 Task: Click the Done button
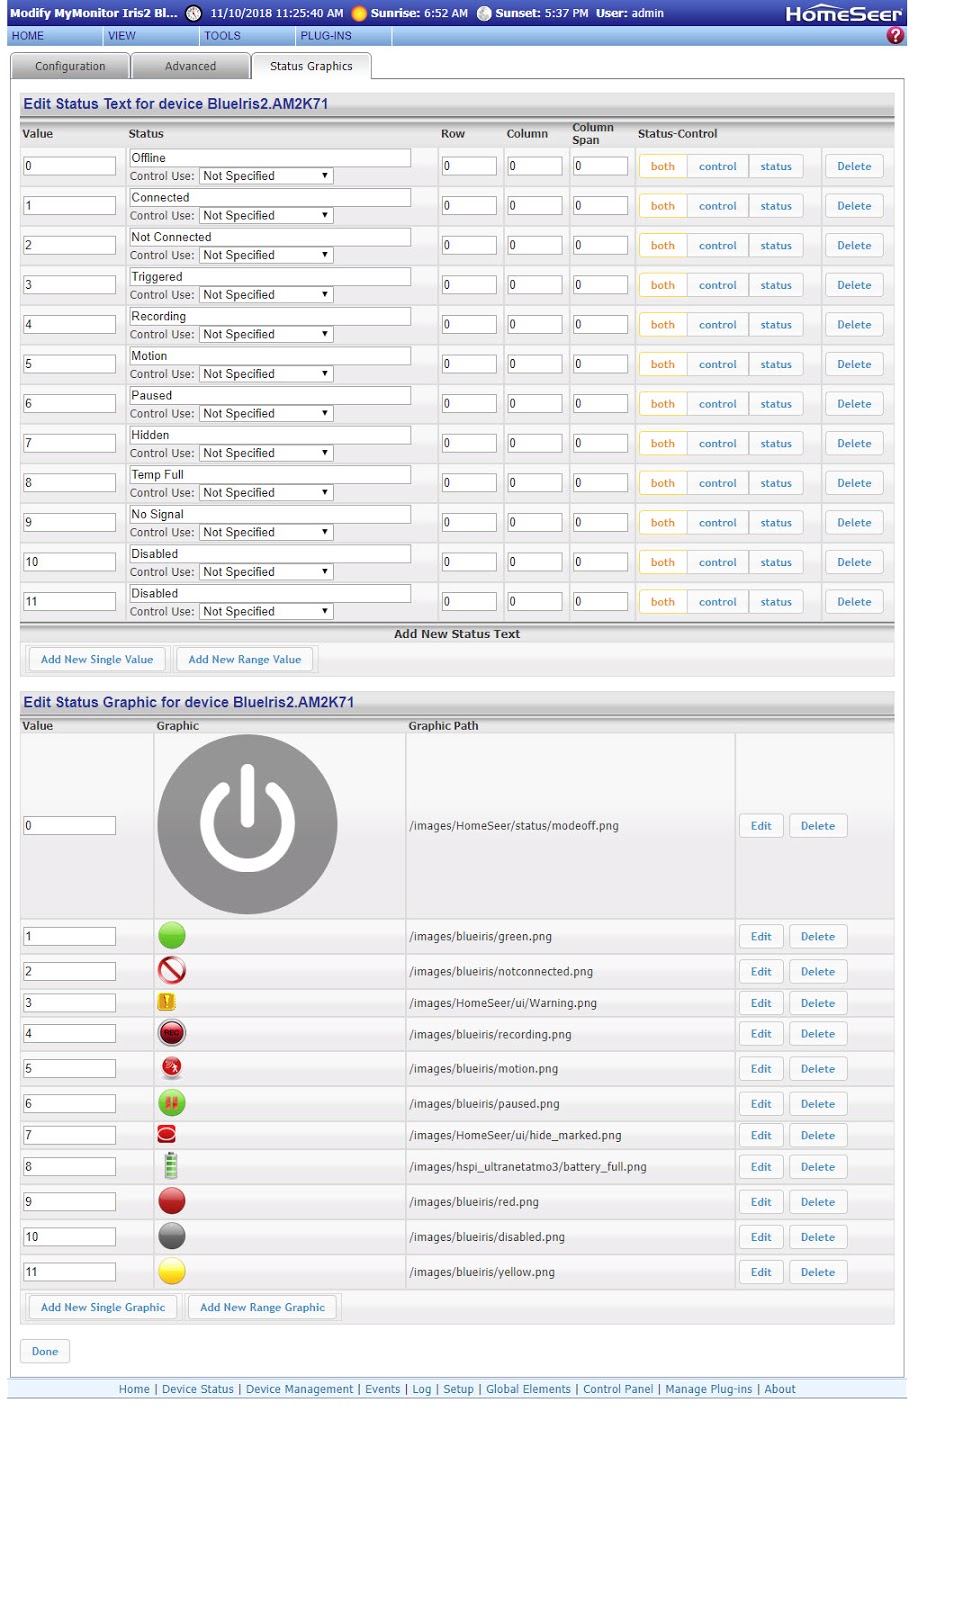click(x=45, y=1351)
